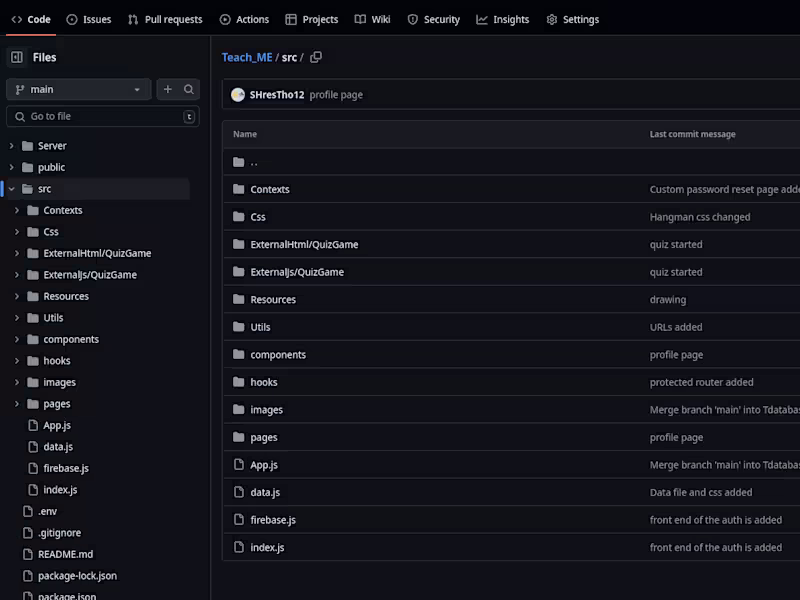This screenshot has width=800, height=600.
Task: Go to parent directory row
Action: tap(254, 162)
